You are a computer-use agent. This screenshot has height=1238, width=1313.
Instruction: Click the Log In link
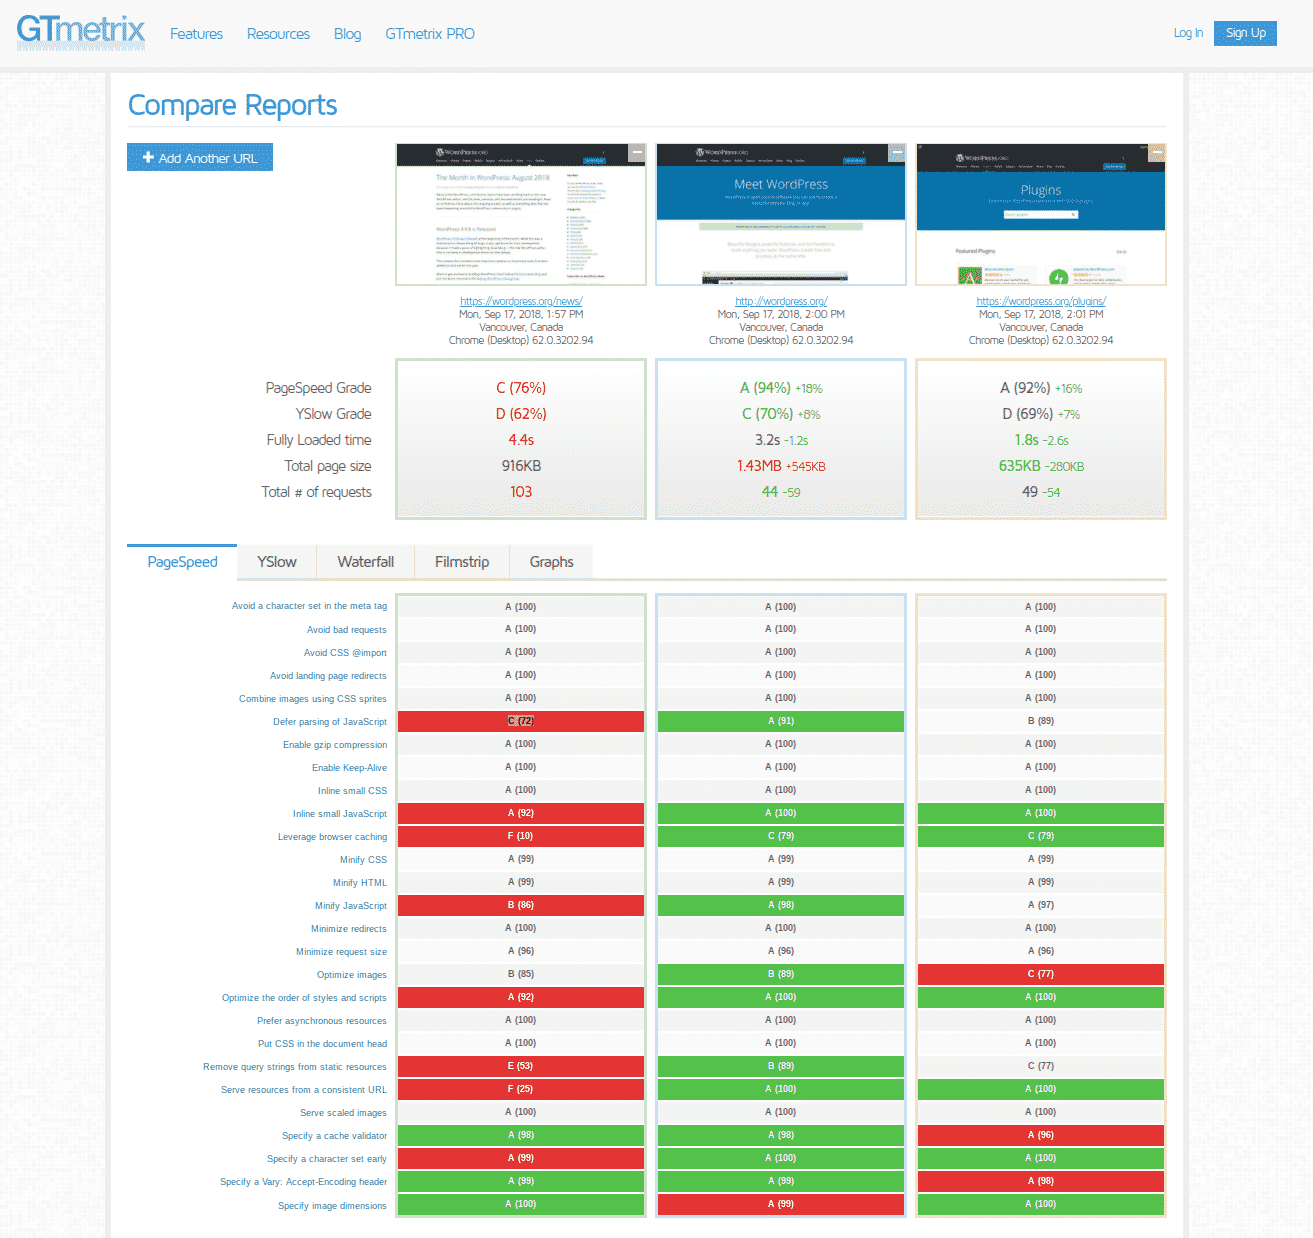click(x=1188, y=33)
